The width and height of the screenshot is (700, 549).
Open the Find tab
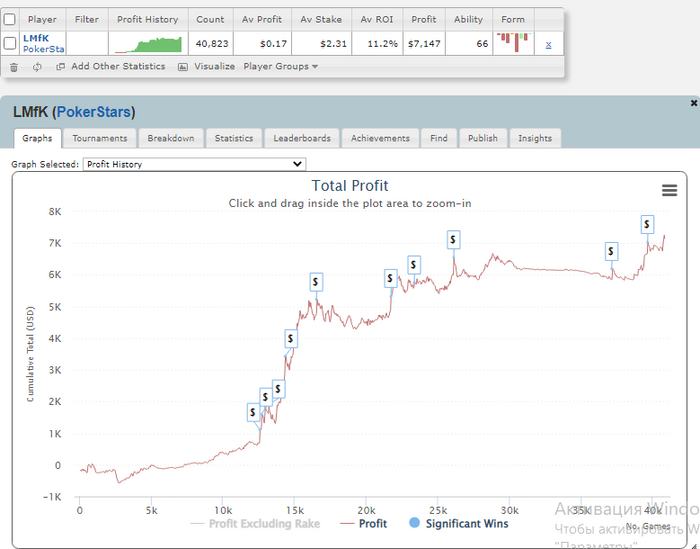[439, 138]
